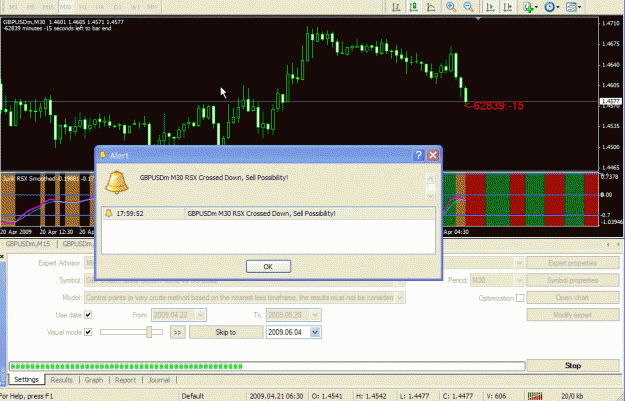Click the Open chart button

(x=572, y=298)
